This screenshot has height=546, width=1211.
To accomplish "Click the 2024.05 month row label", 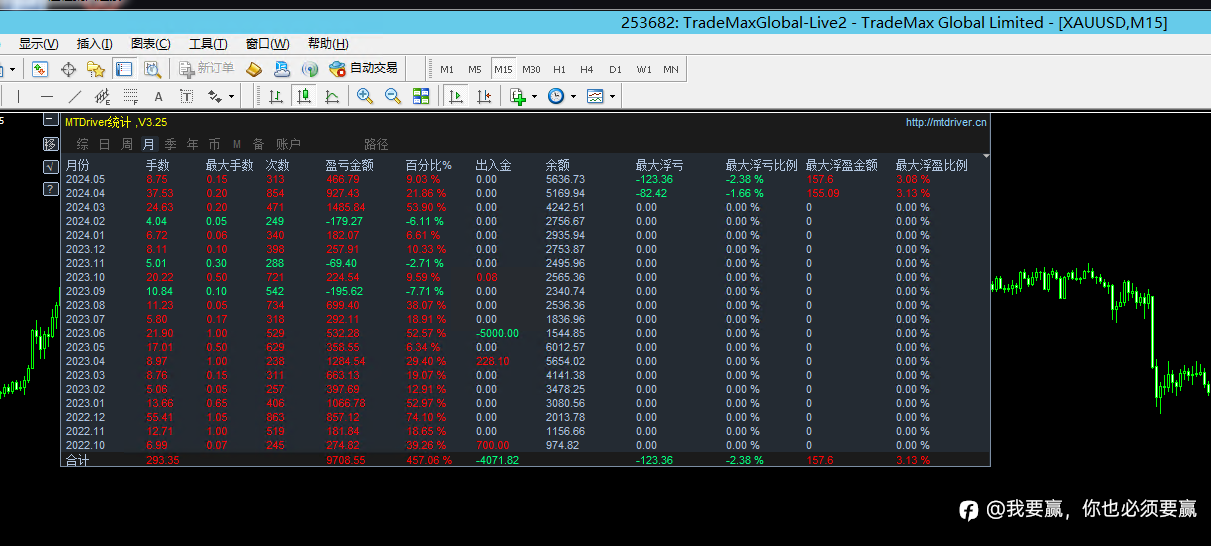I will click(x=85, y=179).
